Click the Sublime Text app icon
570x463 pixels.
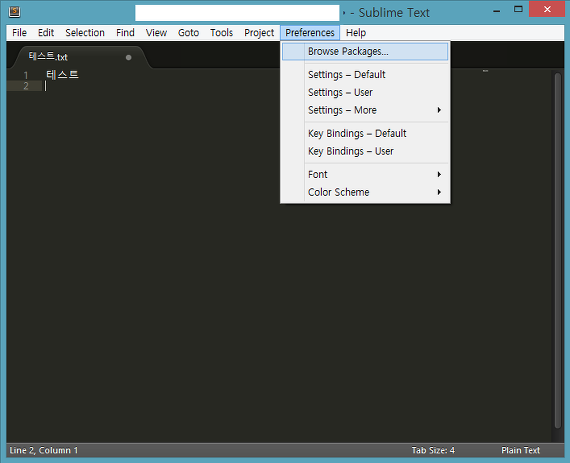(15, 12)
